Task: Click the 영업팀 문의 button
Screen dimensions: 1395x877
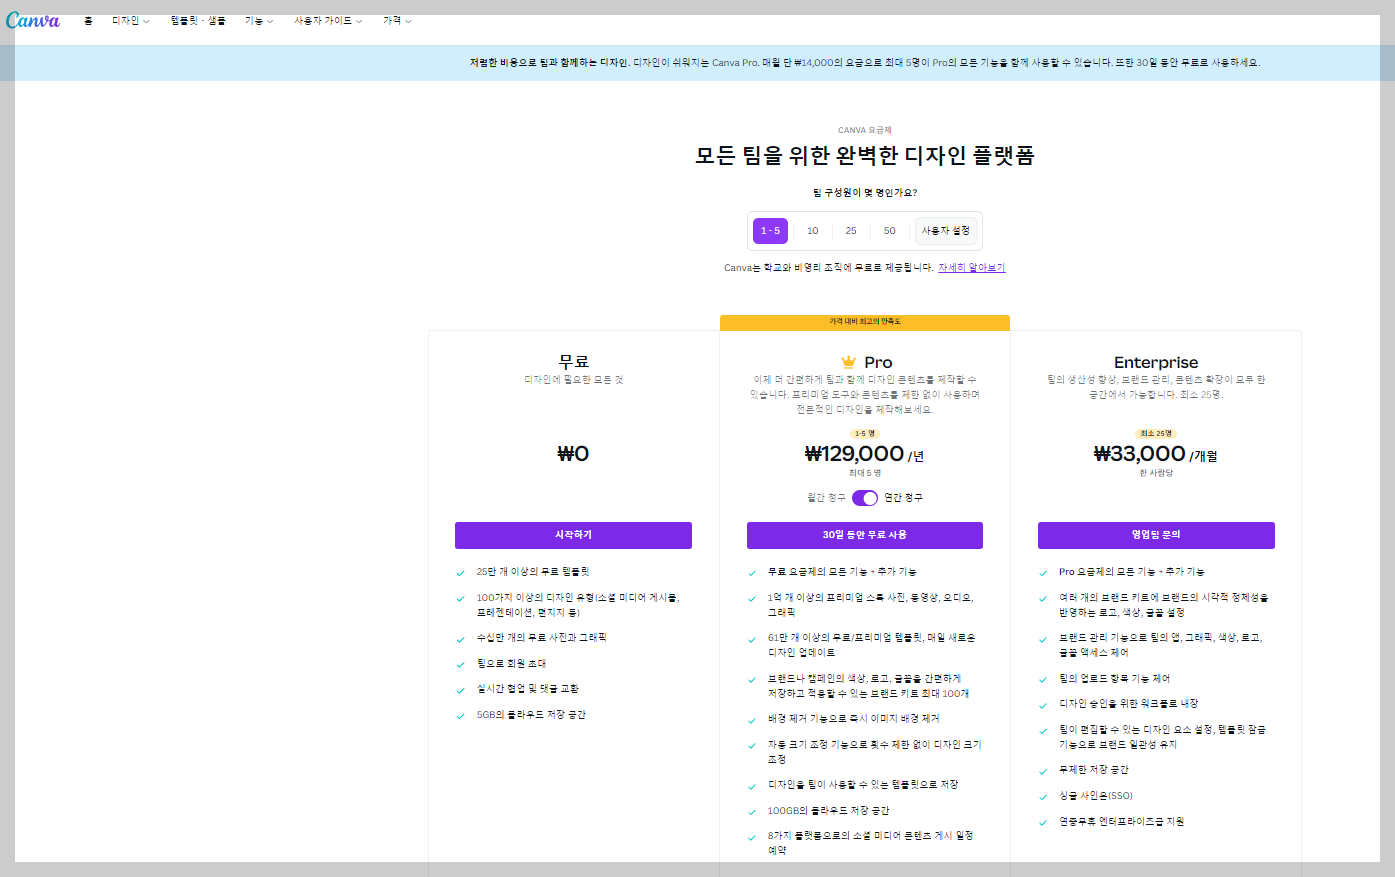Action: [1156, 535]
